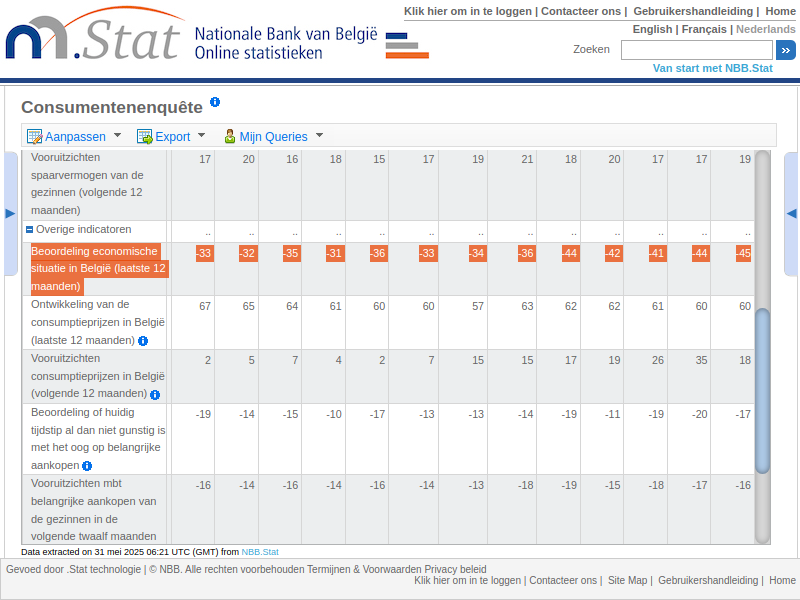
Task: Open the Mijn Queries menu
Action: pyautogui.click(x=319, y=136)
